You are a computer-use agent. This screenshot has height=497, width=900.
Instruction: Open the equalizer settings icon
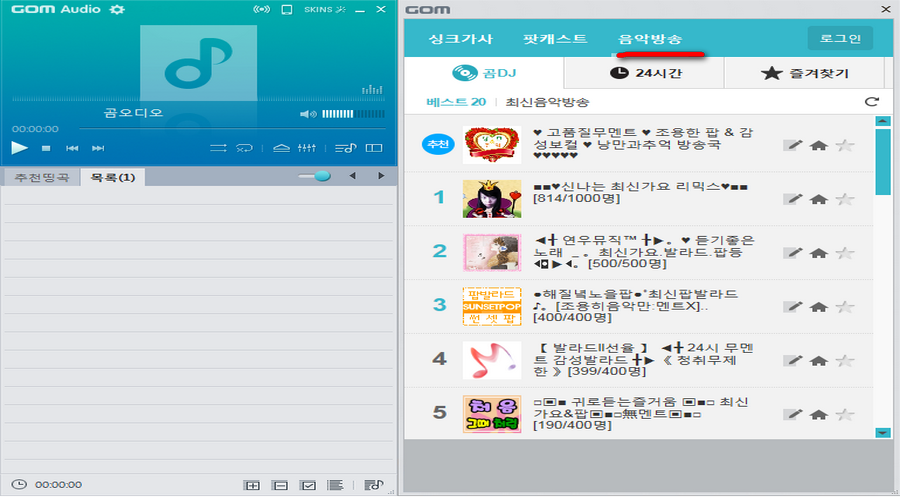[307, 148]
